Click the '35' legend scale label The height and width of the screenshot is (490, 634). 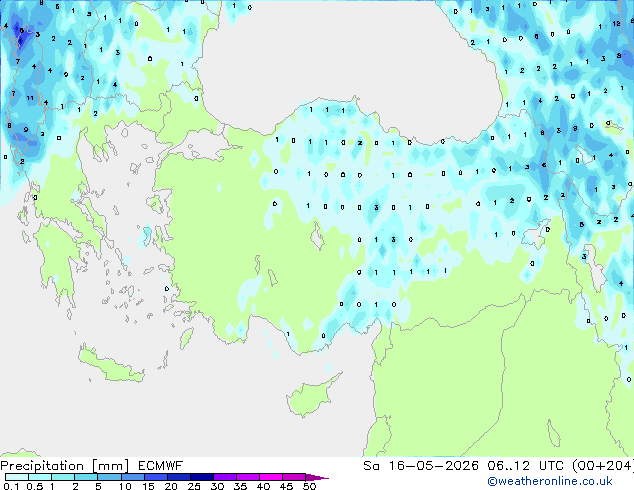(x=240, y=486)
